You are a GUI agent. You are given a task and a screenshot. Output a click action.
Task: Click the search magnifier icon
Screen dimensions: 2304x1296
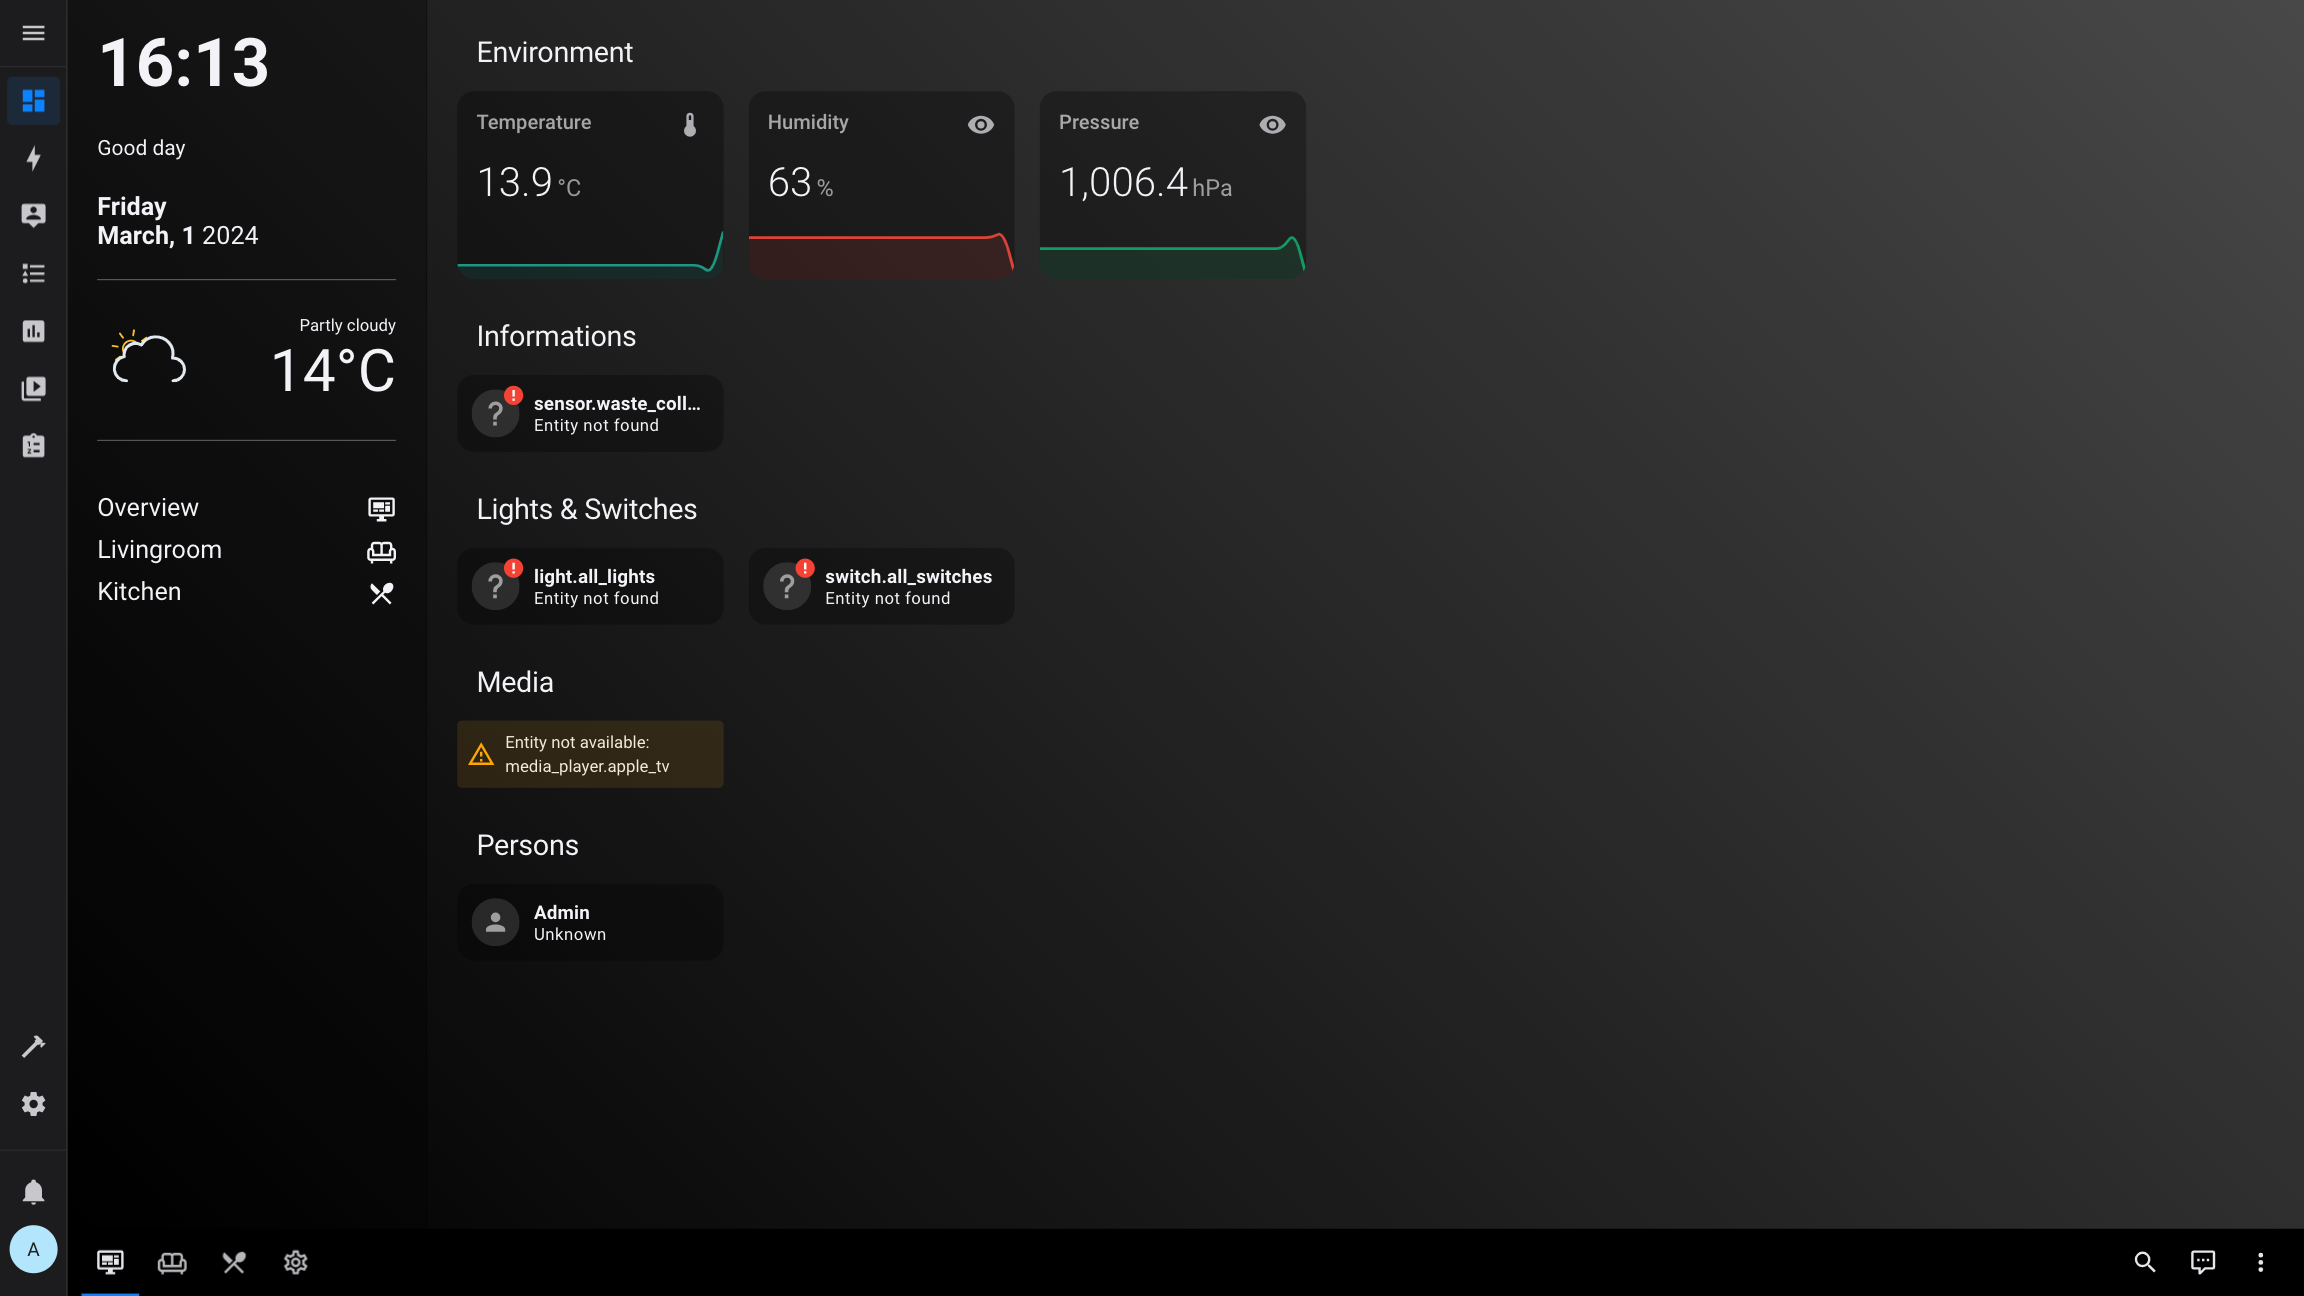click(x=2144, y=1262)
